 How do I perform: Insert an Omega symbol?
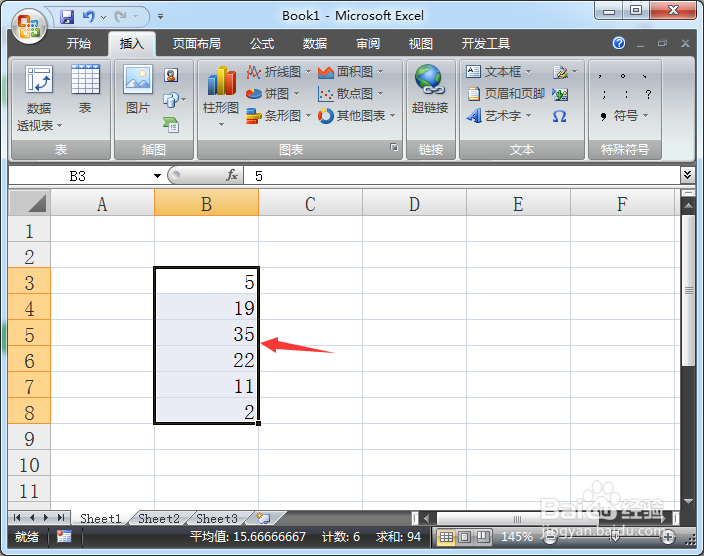[559, 116]
